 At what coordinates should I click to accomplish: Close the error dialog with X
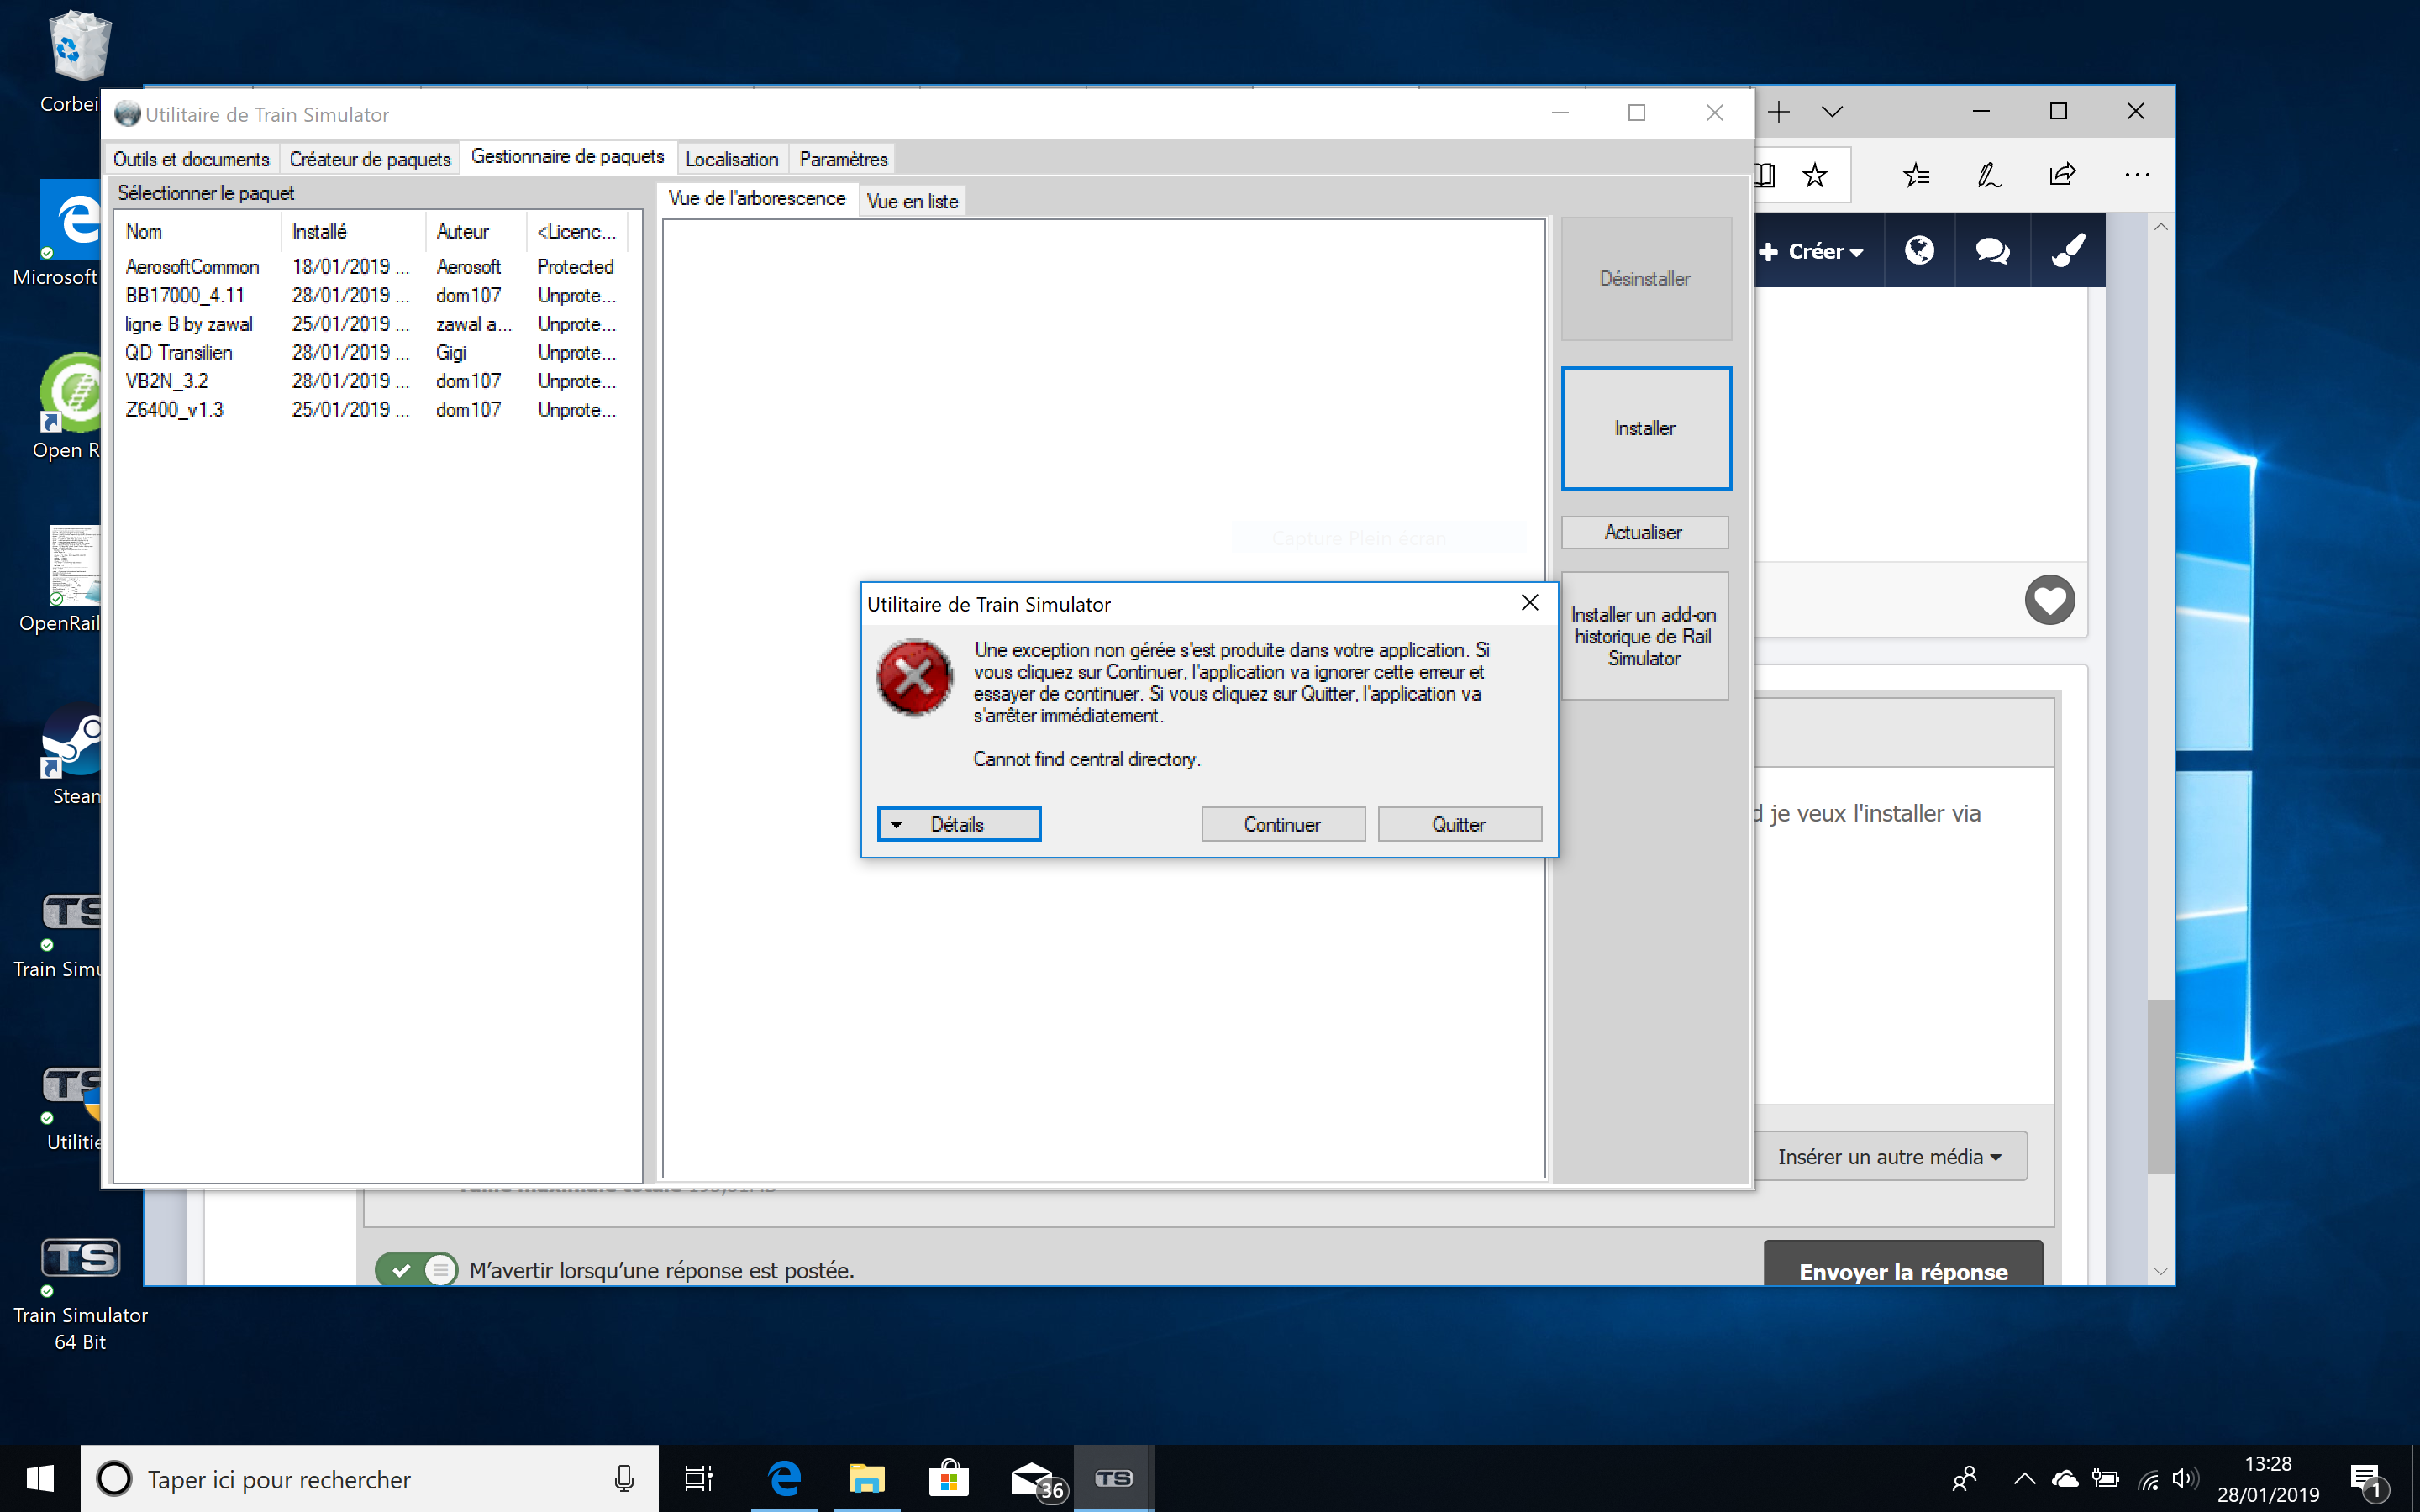pos(1530,603)
